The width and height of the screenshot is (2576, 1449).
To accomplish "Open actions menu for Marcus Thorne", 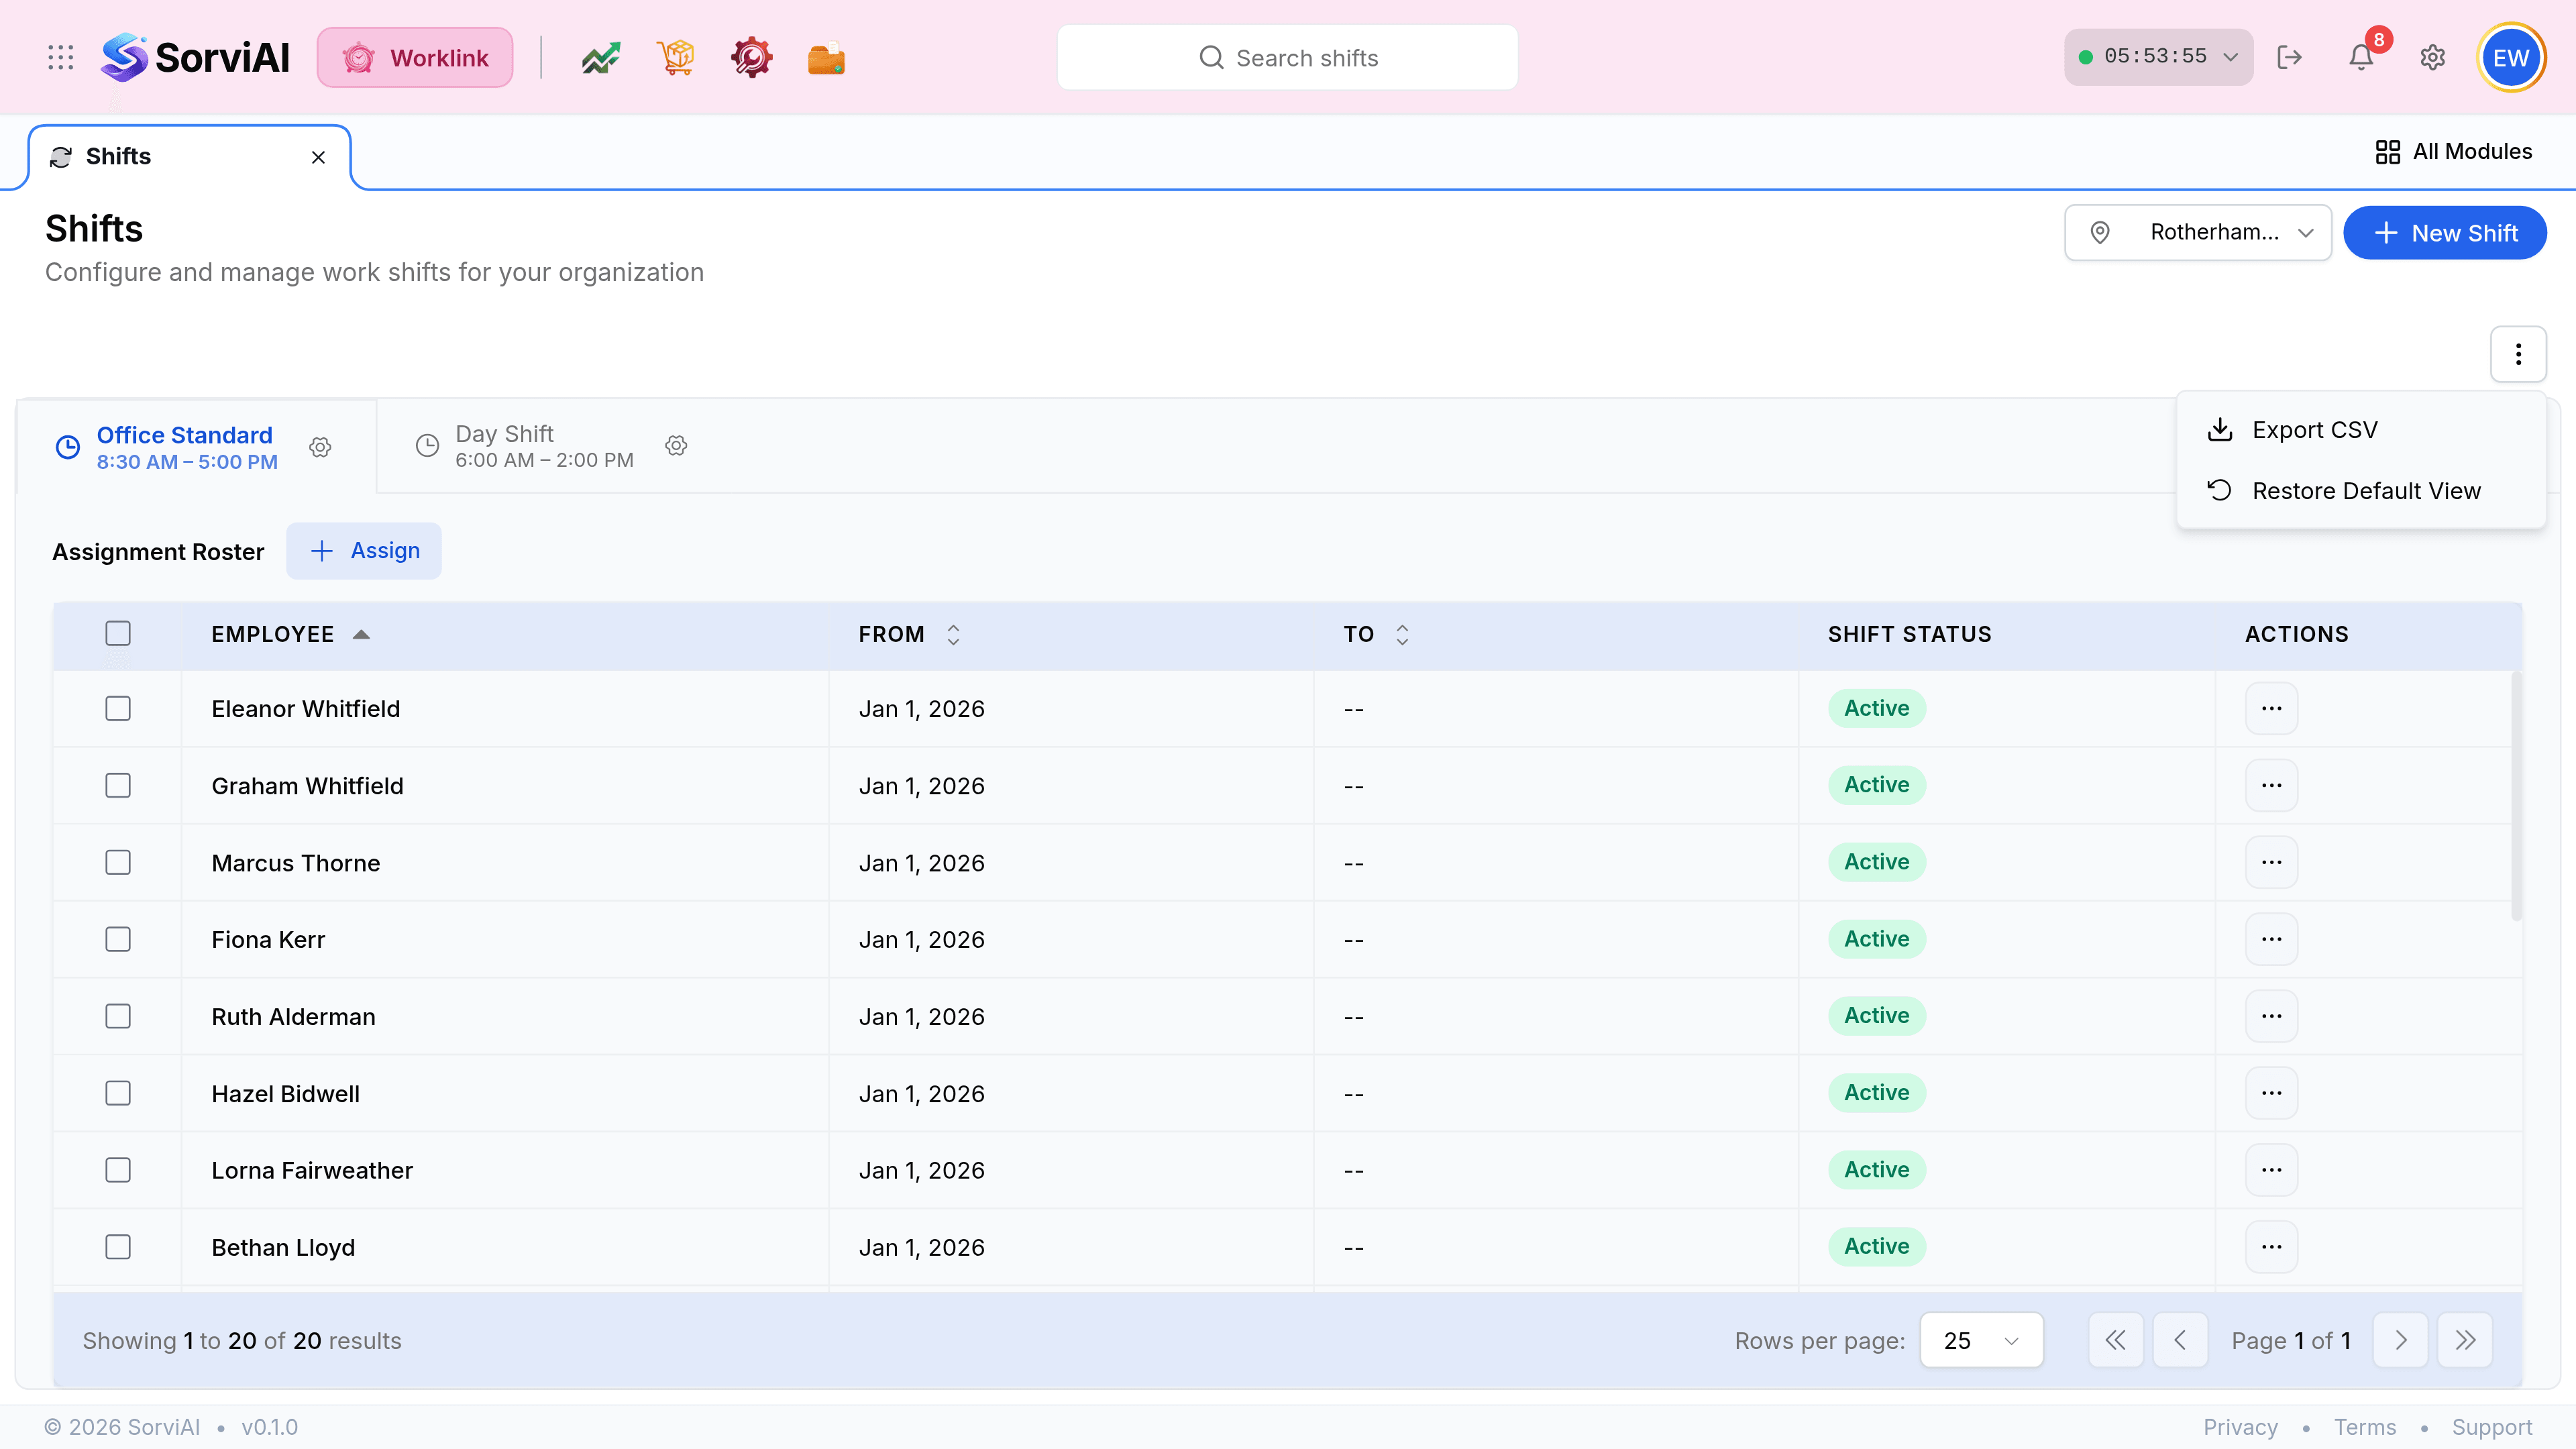I will click(x=2271, y=862).
